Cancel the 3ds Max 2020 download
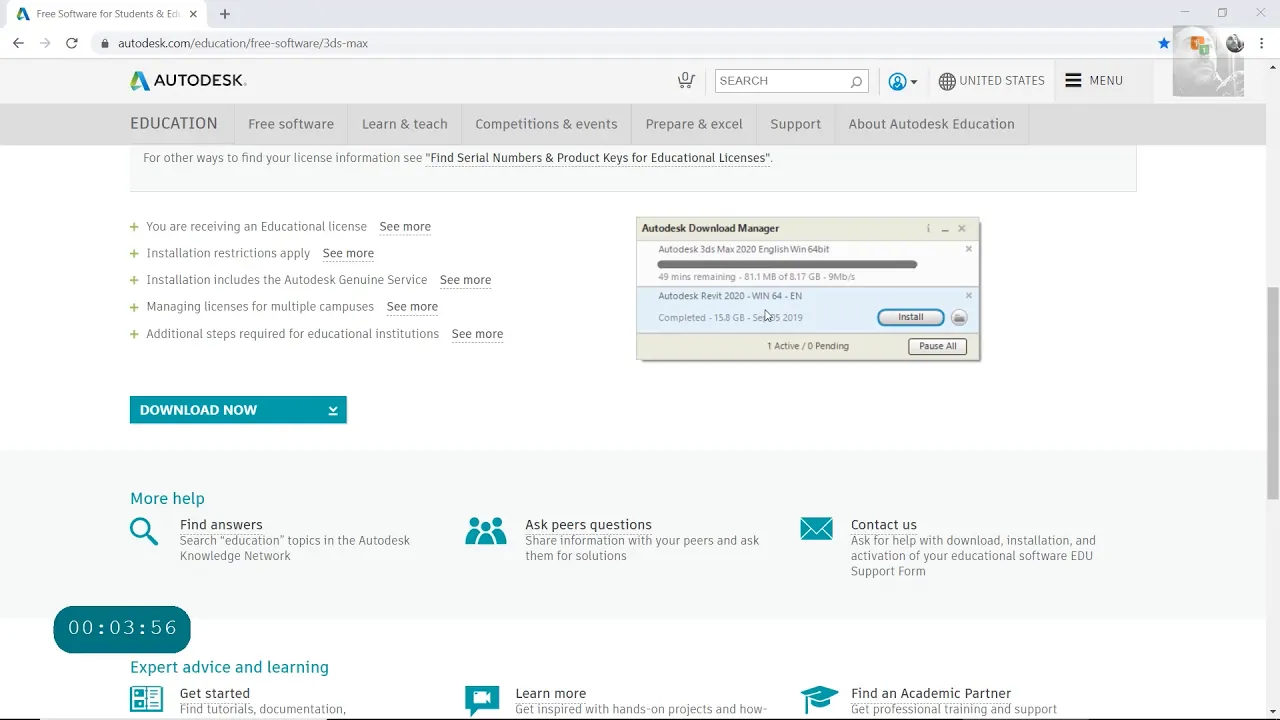This screenshot has height=720, width=1280. 968,249
